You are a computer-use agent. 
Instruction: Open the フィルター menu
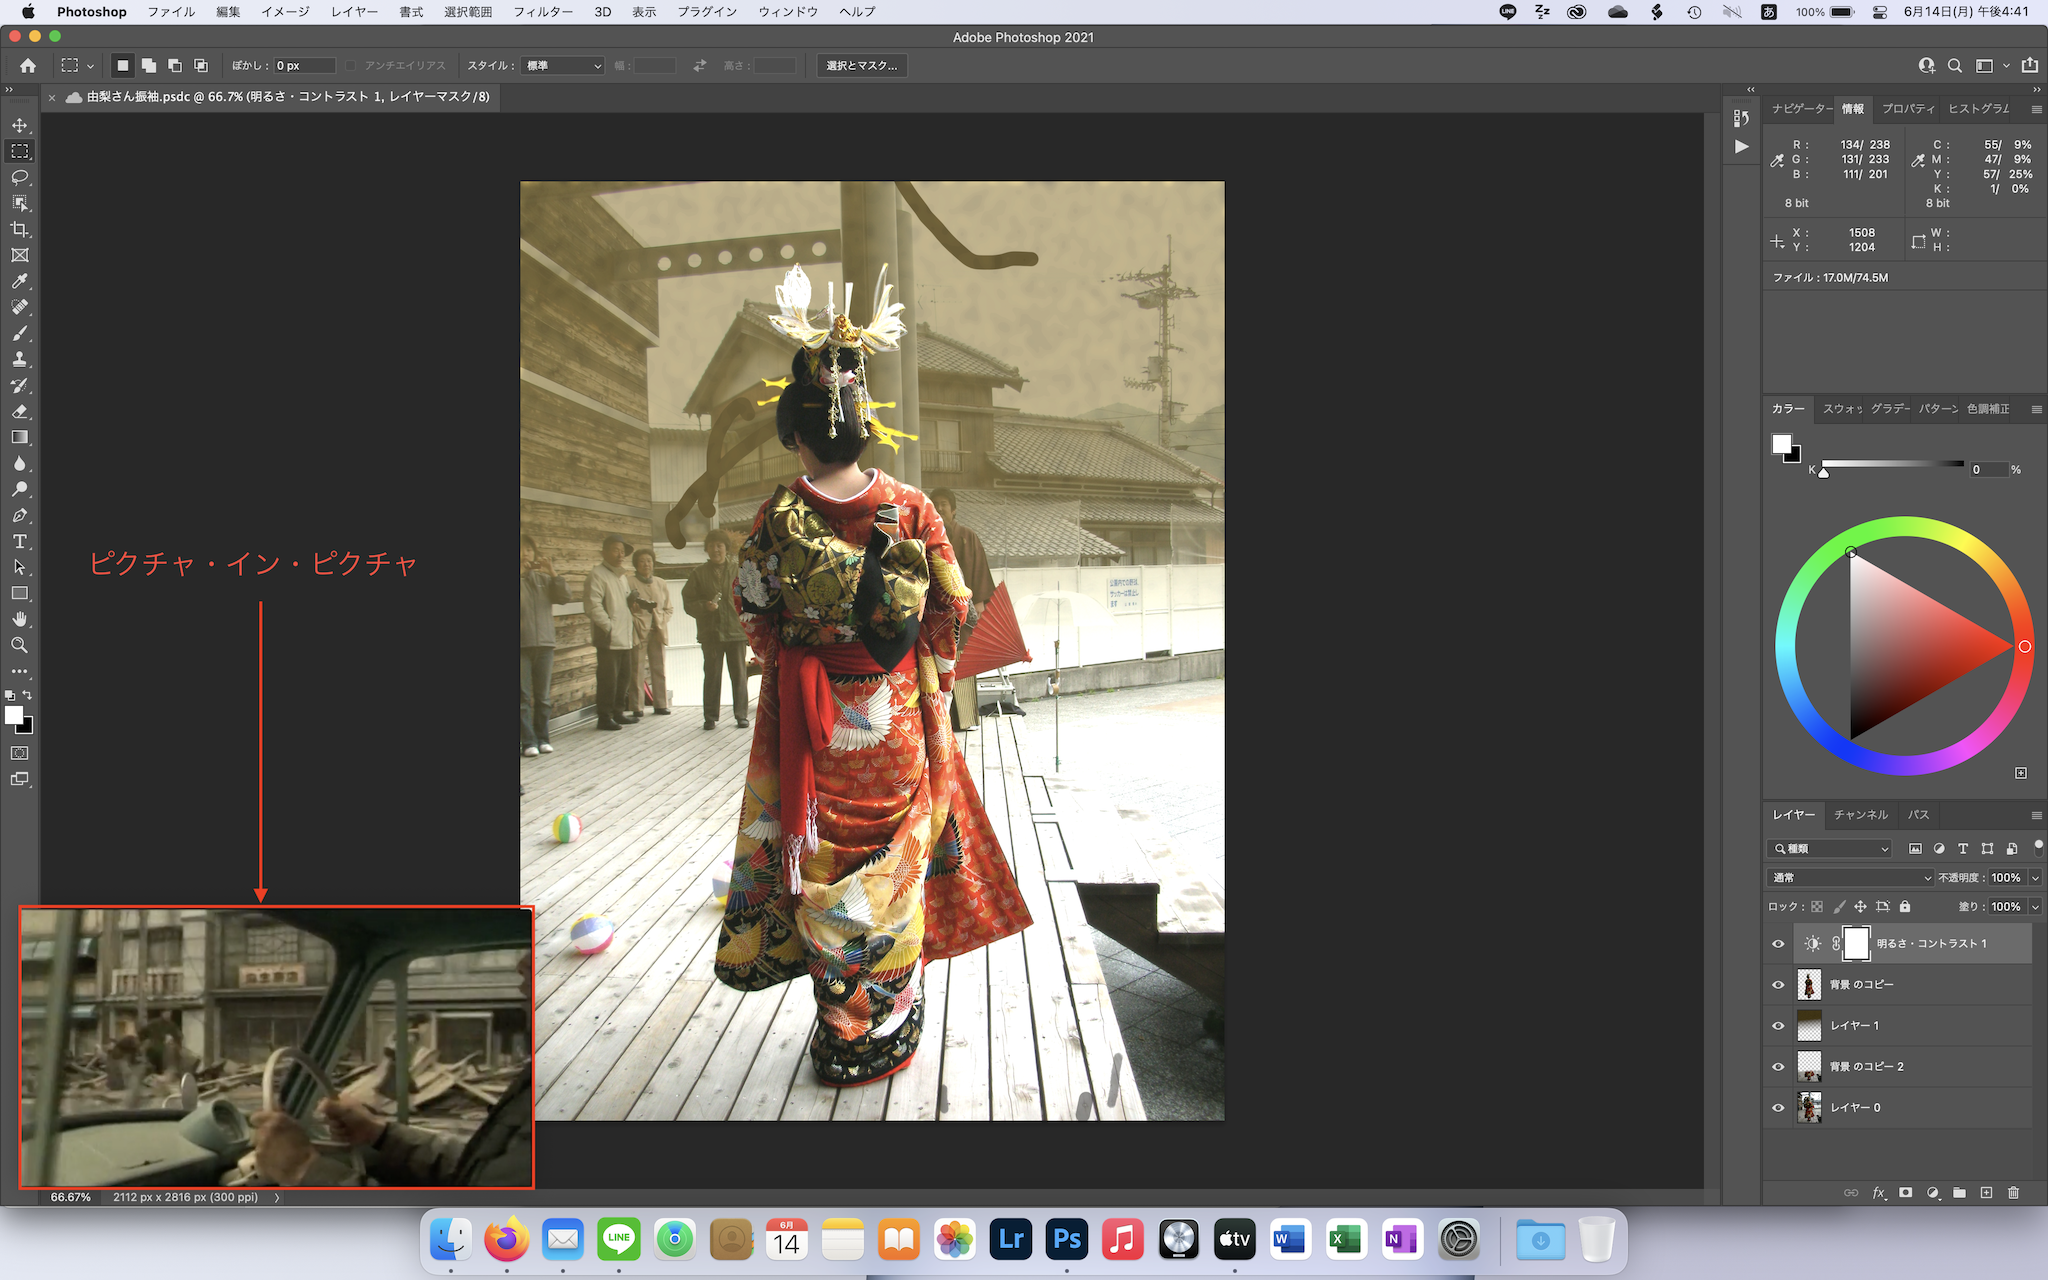pos(543,12)
